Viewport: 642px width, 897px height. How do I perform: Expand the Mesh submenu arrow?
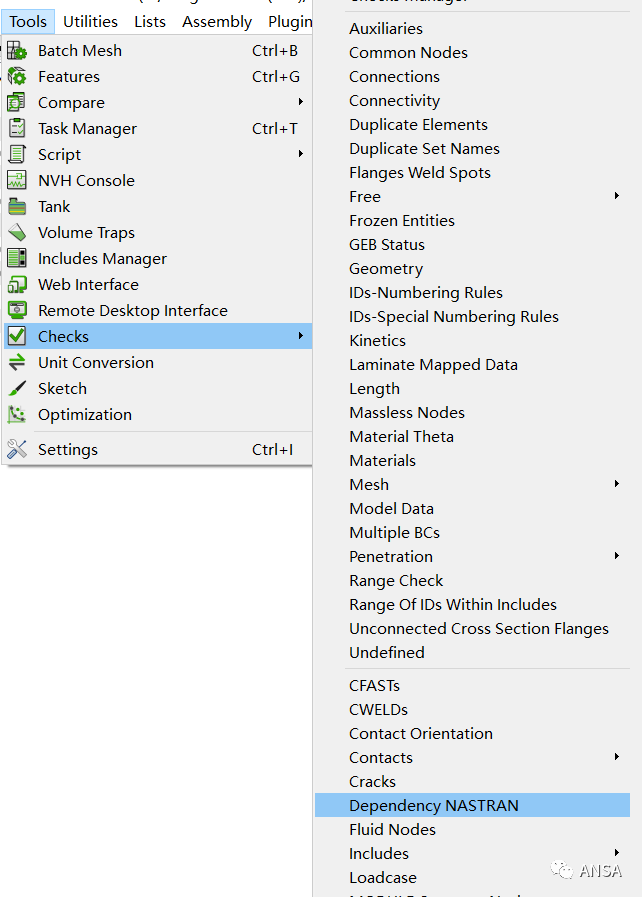tap(617, 484)
